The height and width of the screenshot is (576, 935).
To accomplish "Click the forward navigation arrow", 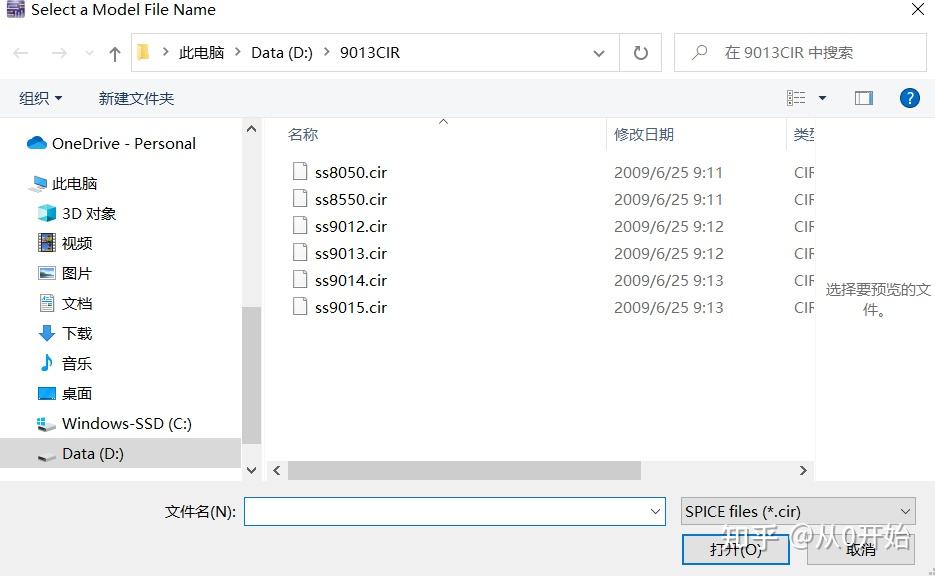I will [58, 54].
